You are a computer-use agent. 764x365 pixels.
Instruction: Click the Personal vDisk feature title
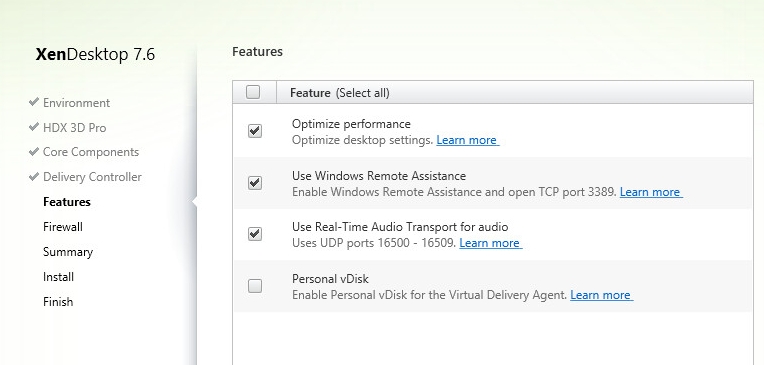tap(330, 279)
